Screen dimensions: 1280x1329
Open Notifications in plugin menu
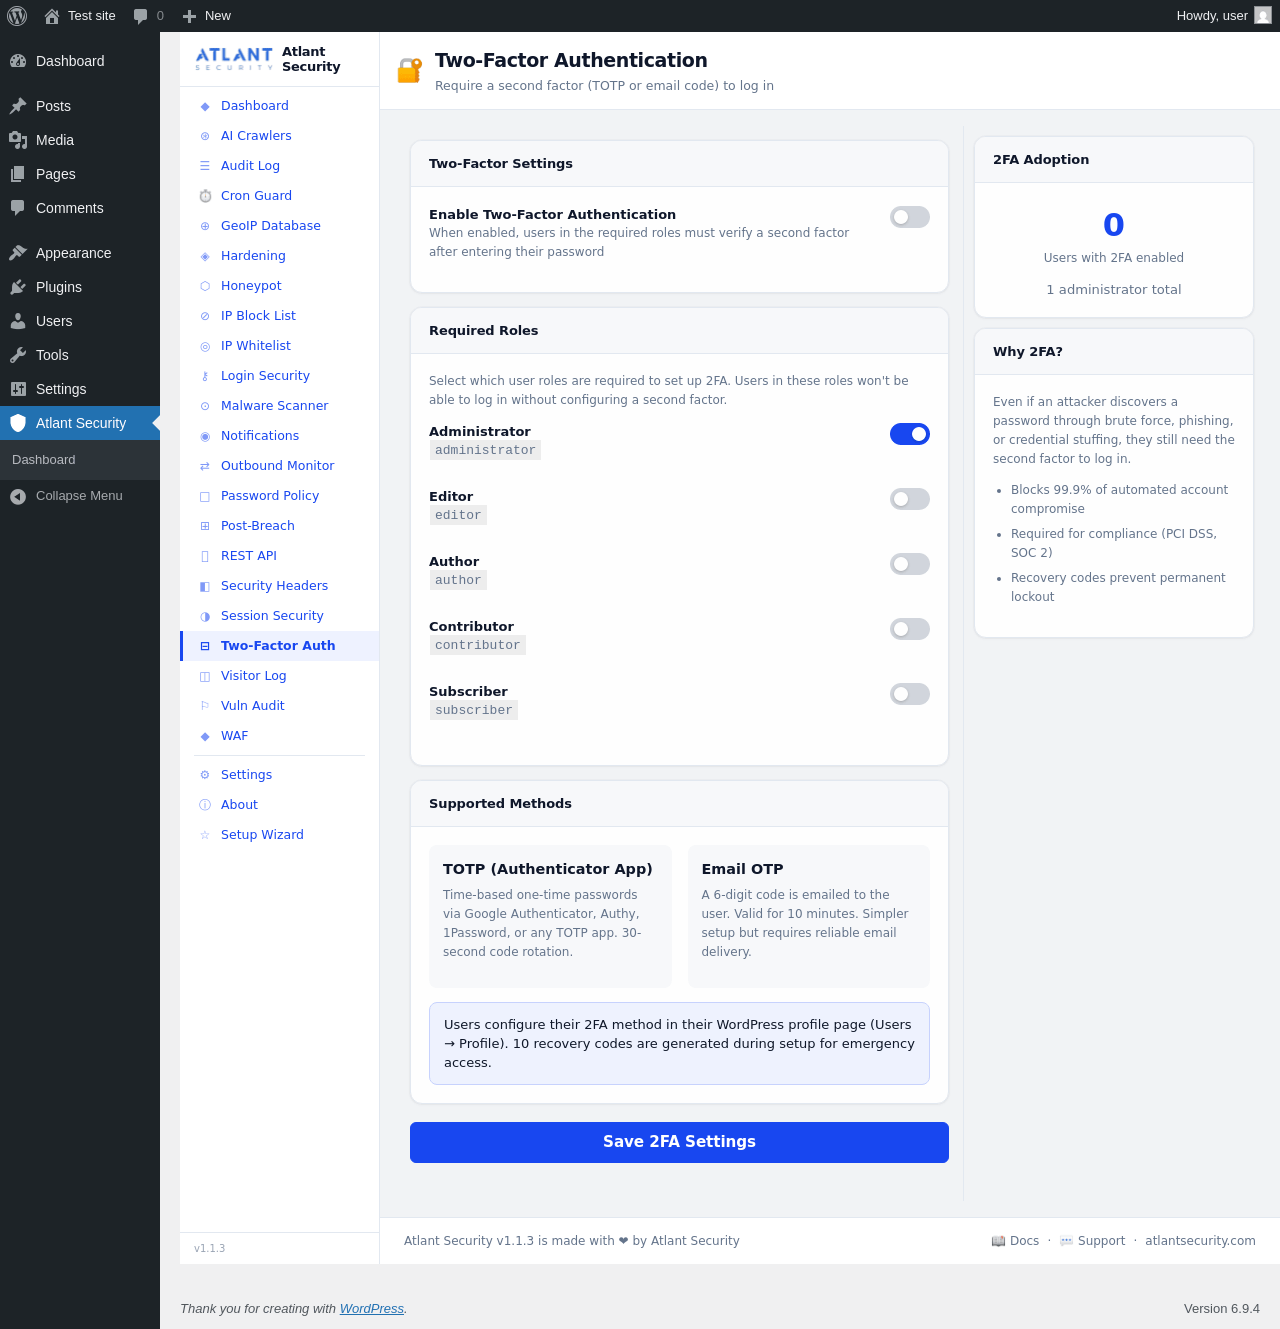279,436
